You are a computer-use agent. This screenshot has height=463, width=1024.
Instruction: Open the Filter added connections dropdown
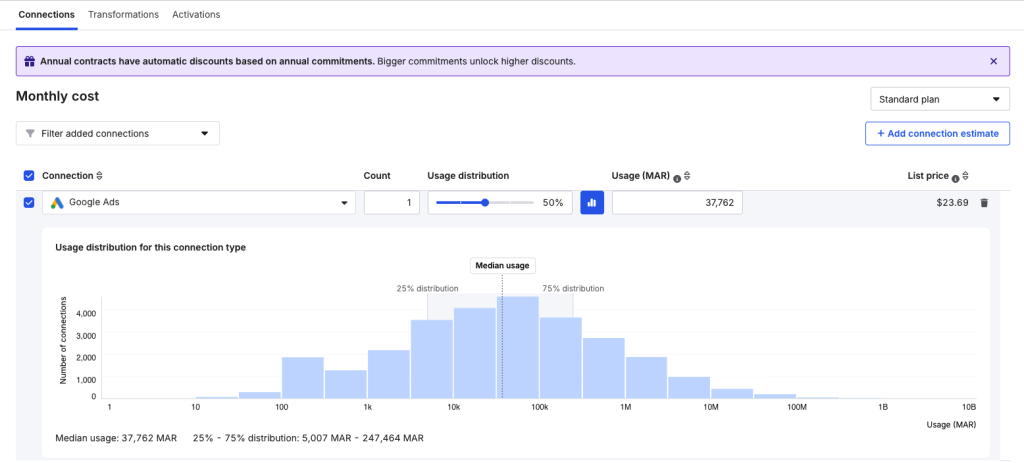[x=118, y=133]
